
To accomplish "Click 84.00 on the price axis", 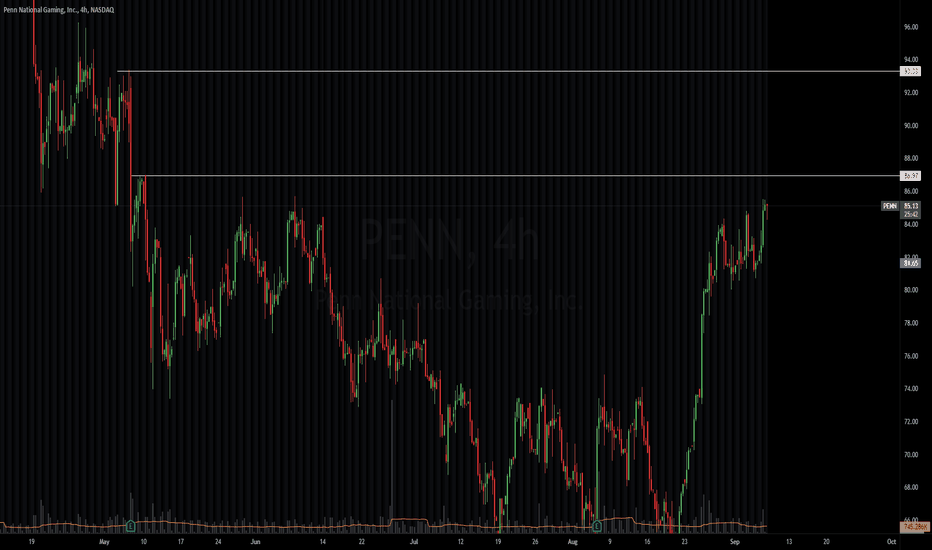I will pyautogui.click(x=911, y=225).
